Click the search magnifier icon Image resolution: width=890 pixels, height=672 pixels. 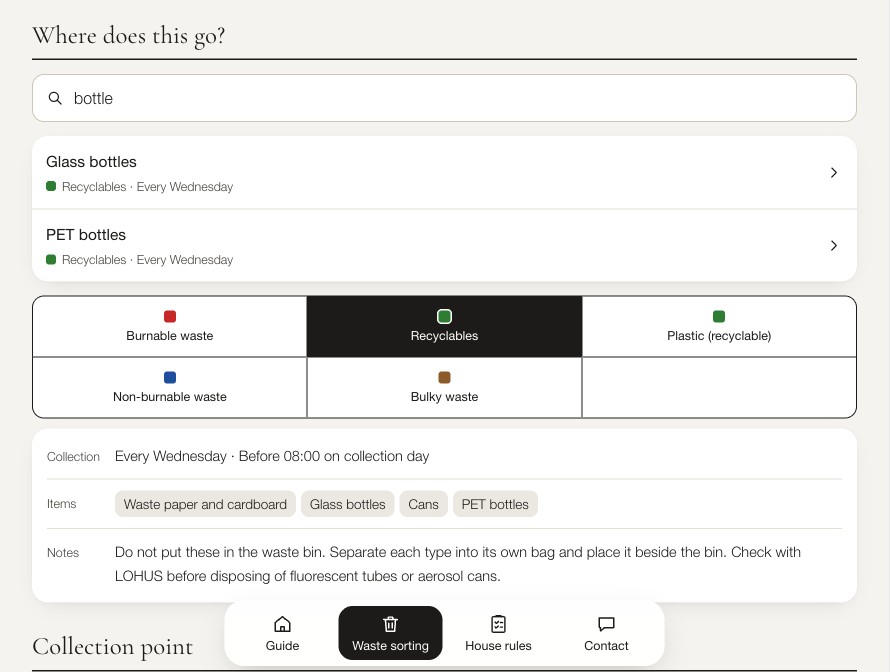[55, 98]
